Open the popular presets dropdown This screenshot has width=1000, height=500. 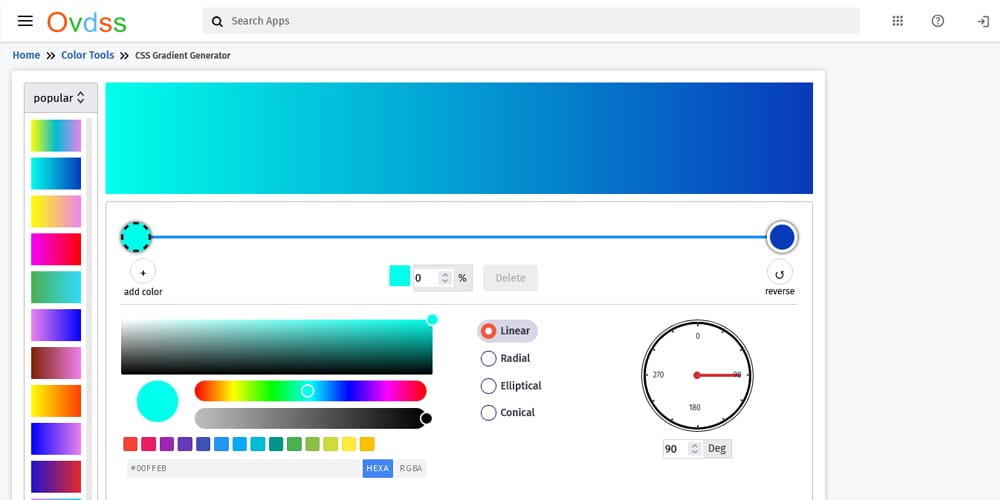click(x=60, y=98)
